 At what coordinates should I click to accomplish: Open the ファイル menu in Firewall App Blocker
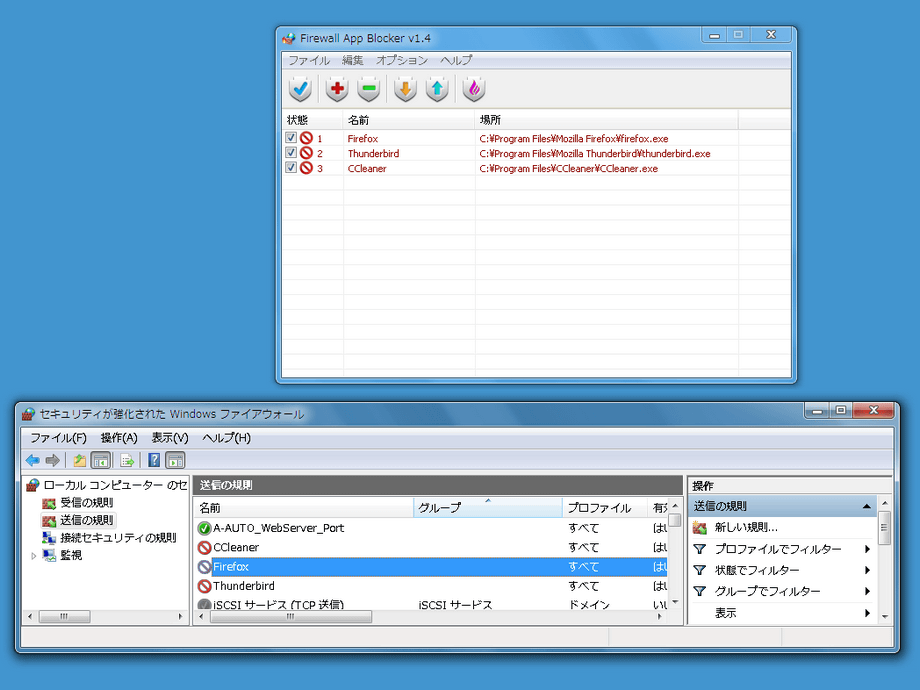[x=309, y=60]
